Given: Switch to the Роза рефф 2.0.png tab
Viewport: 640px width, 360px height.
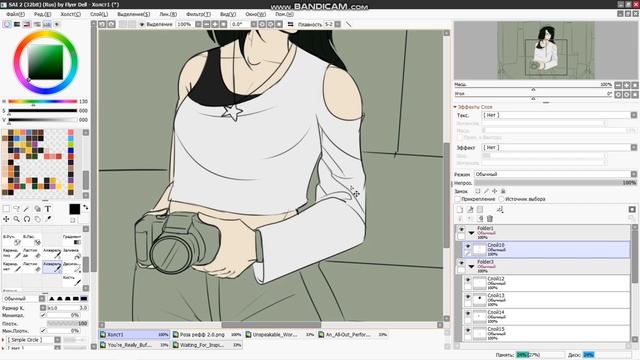Looking at the screenshot, I should pyautogui.click(x=207, y=334).
